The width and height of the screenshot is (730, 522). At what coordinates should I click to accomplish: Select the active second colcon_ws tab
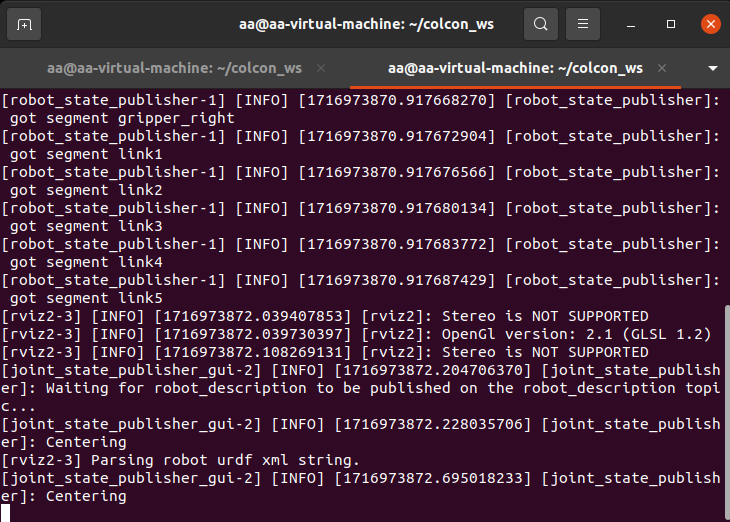[x=515, y=68]
